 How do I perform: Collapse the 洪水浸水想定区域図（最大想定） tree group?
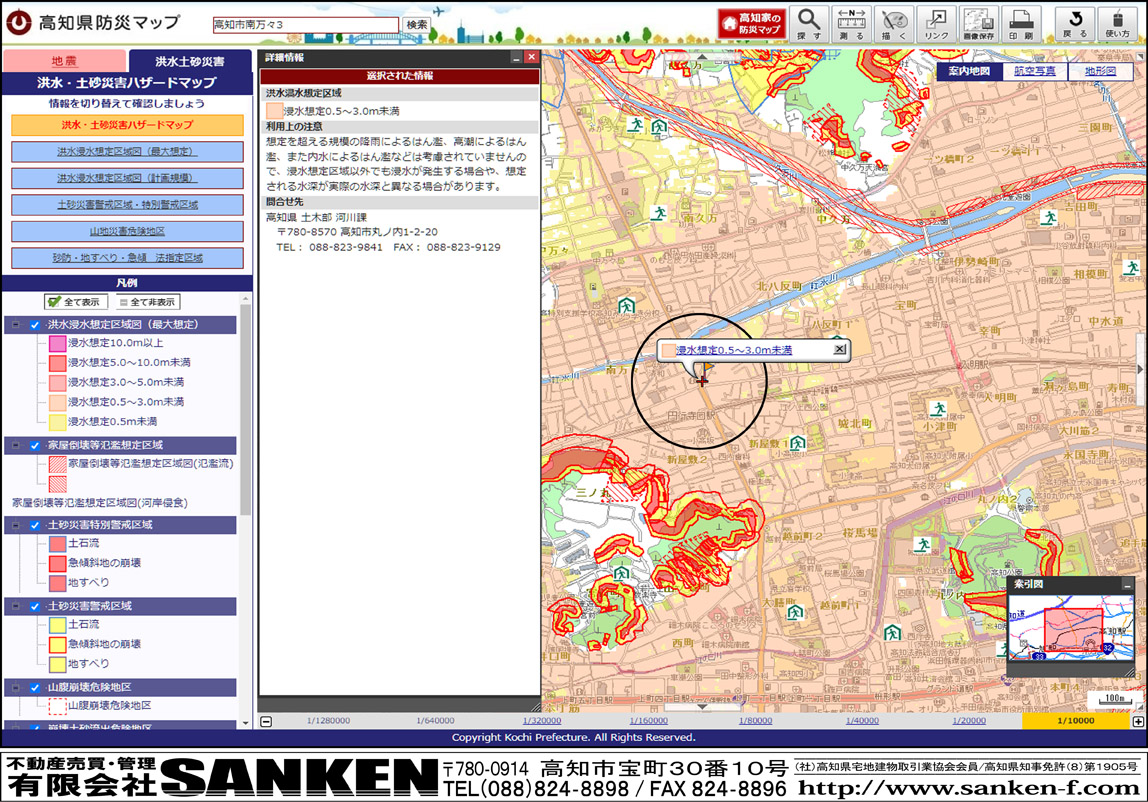click(15, 324)
